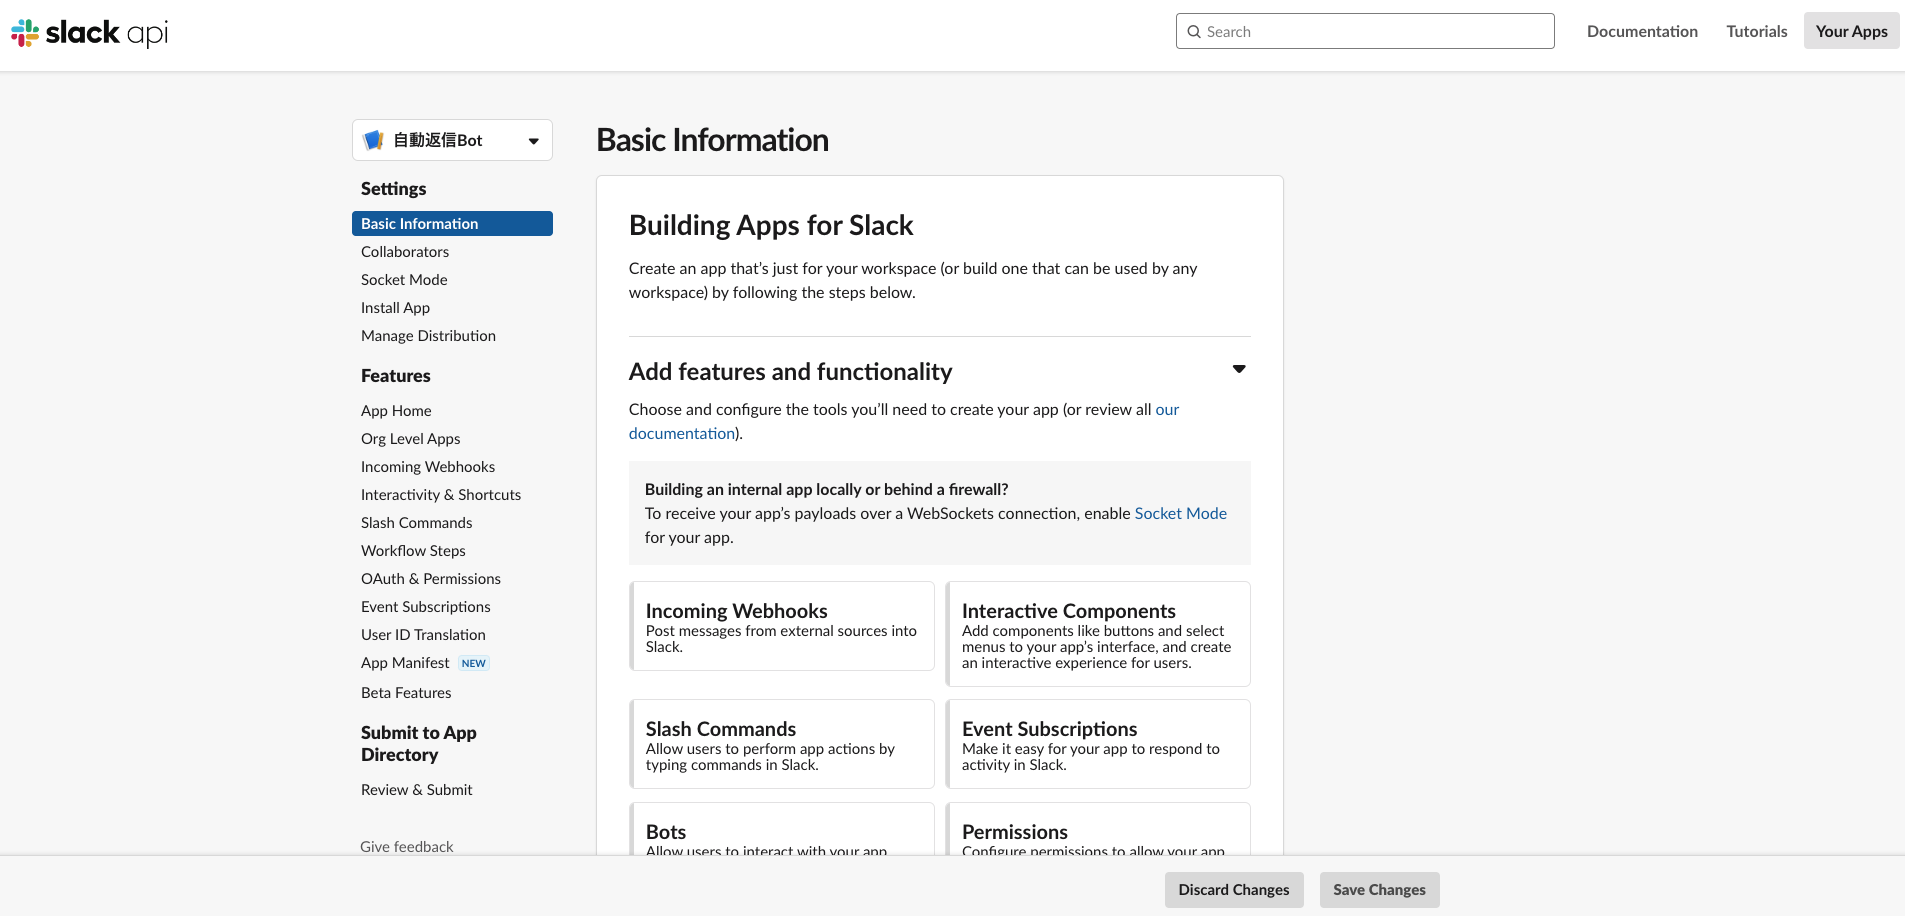Viewport: 1905px width, 916px height.
Task: Type a query in the Search field
Action: coord(1365,31)
